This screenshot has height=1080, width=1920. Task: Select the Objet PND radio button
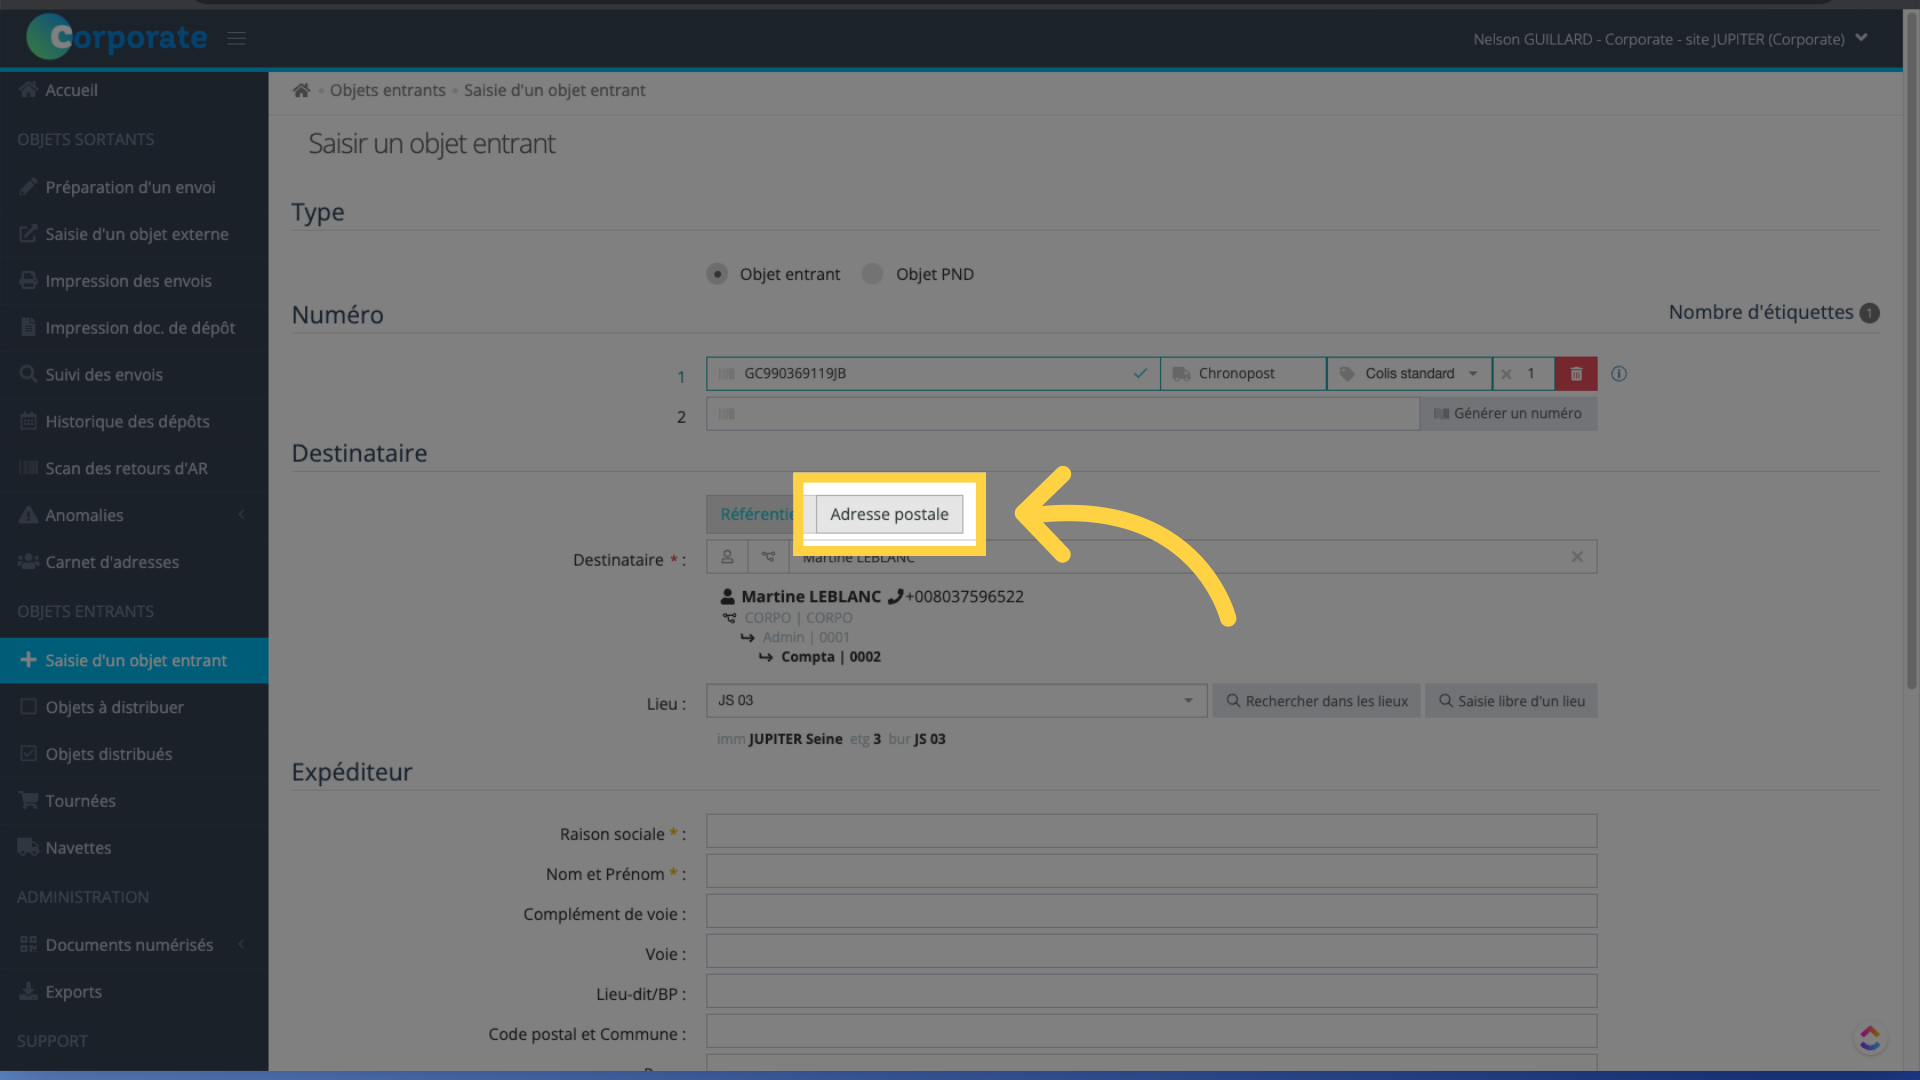point(872,273)
